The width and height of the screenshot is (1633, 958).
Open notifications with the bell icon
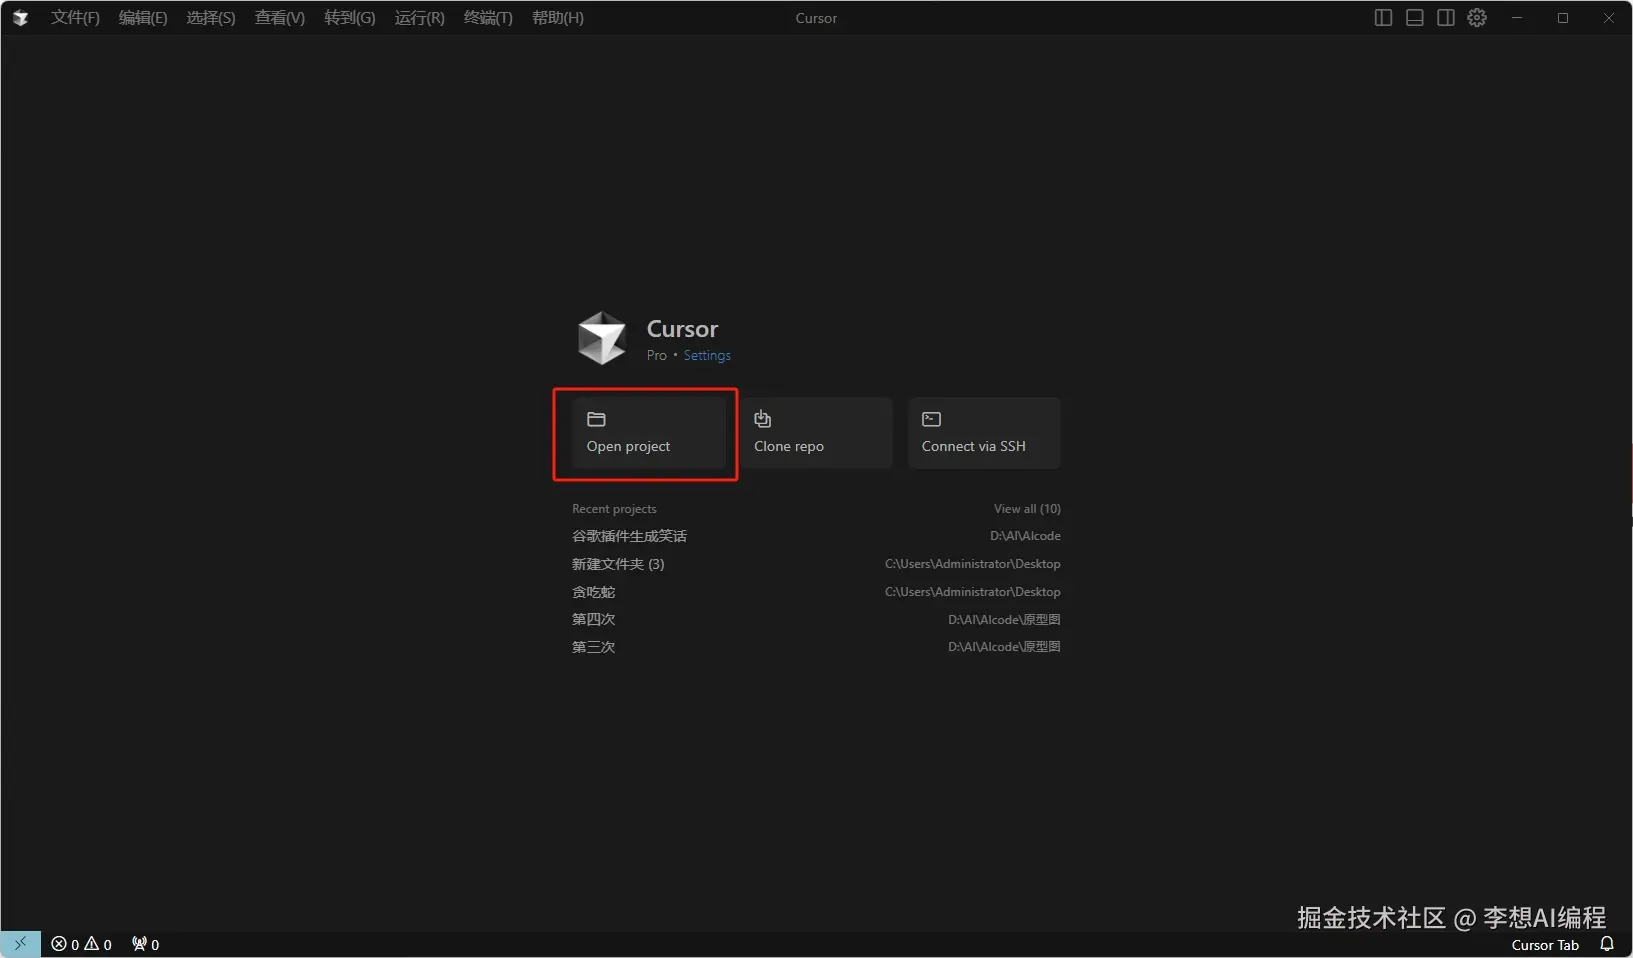pos(1607,944)
